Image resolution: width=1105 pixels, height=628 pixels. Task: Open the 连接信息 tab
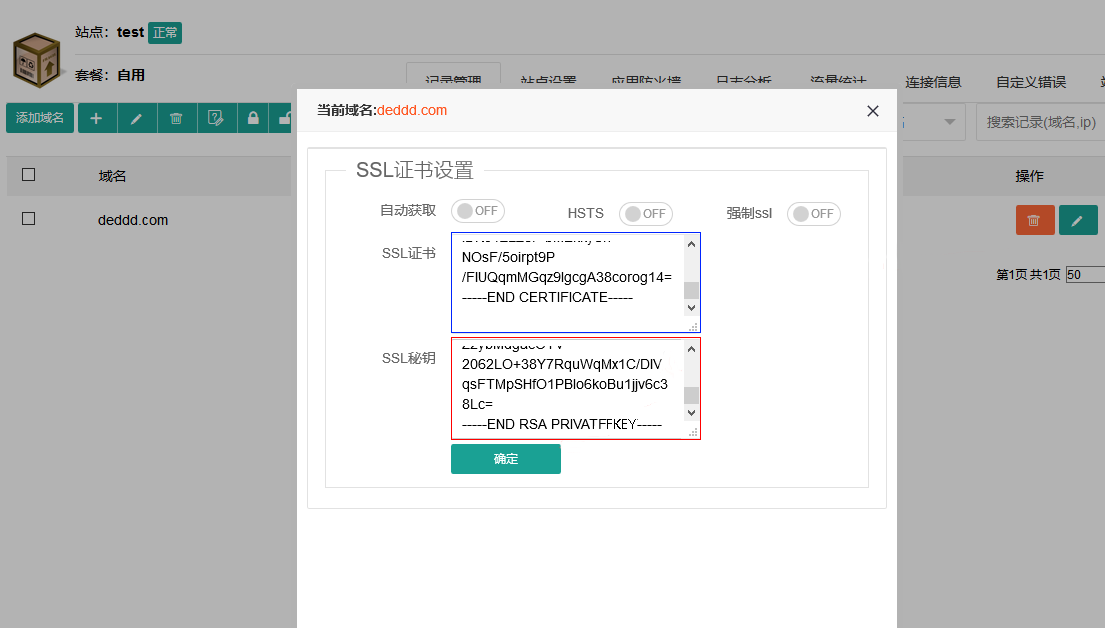coord(933,82)
